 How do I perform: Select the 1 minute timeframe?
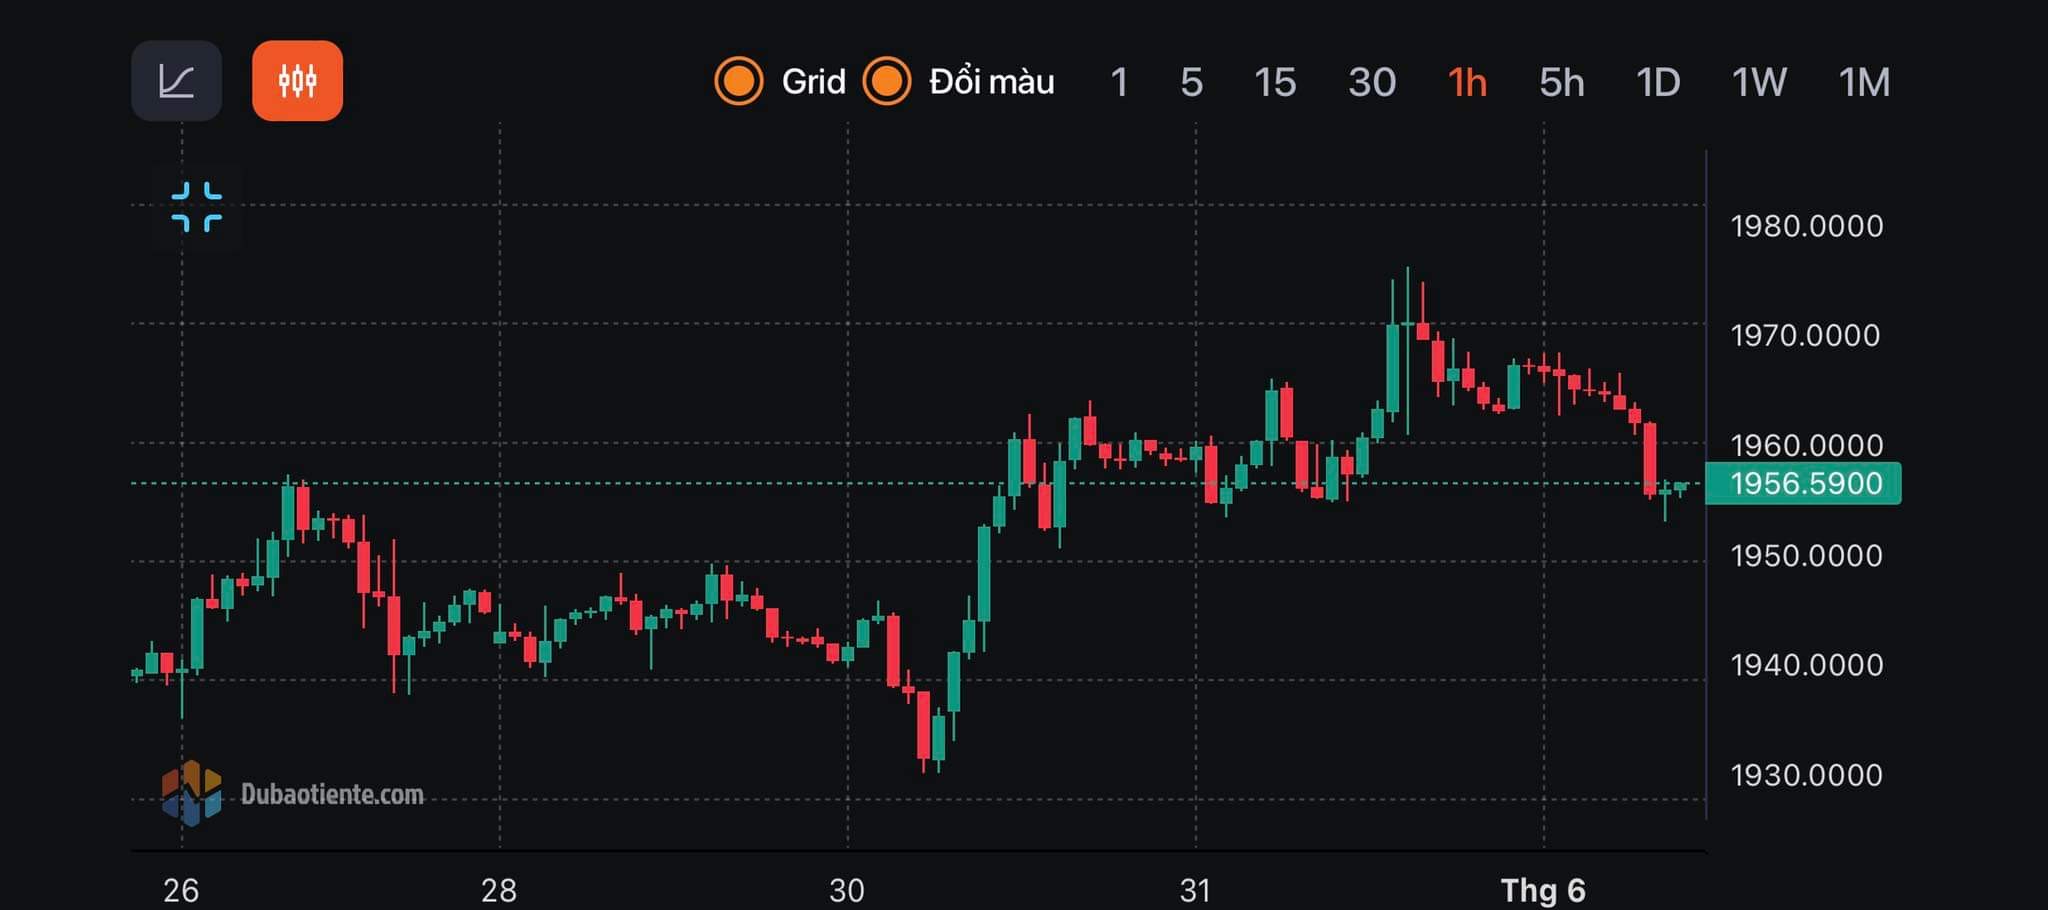pos(1118,82)
